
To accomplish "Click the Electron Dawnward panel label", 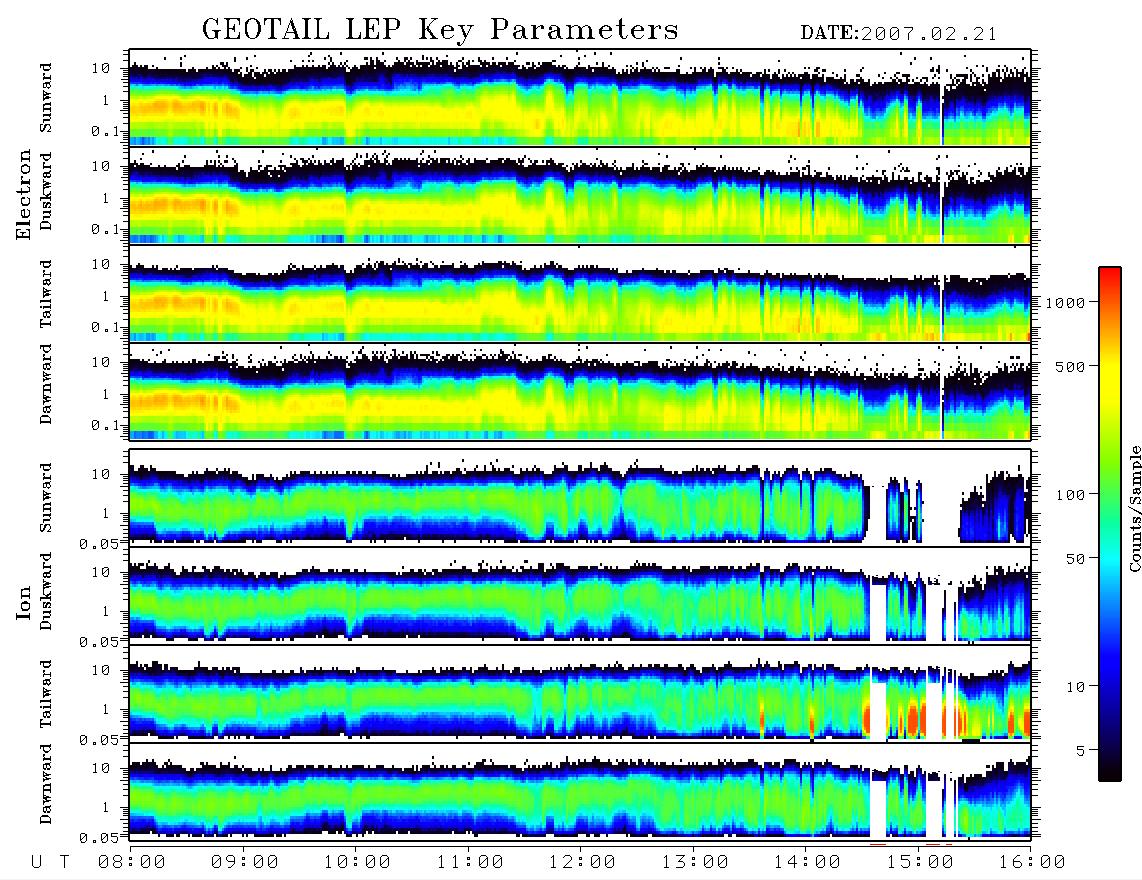I will click(x=46, y=384).
